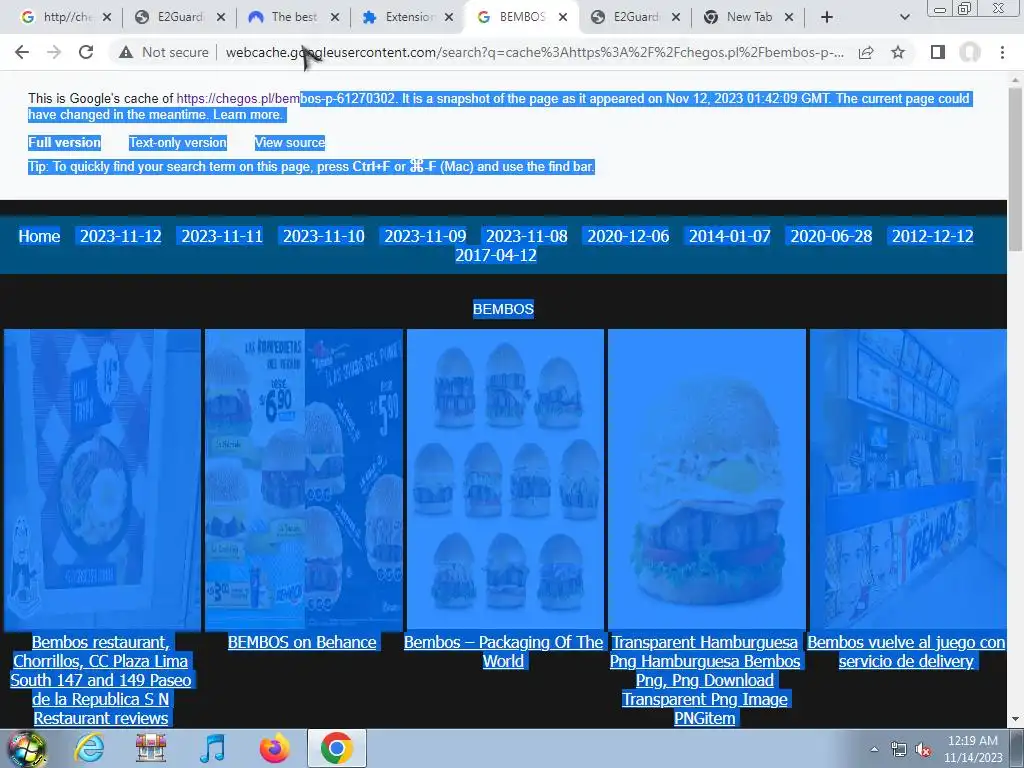Click the page vertical scrollbar thumb
This screenshot has width=1024, height=768.
pyautogui.click(x=1015, y=168)
